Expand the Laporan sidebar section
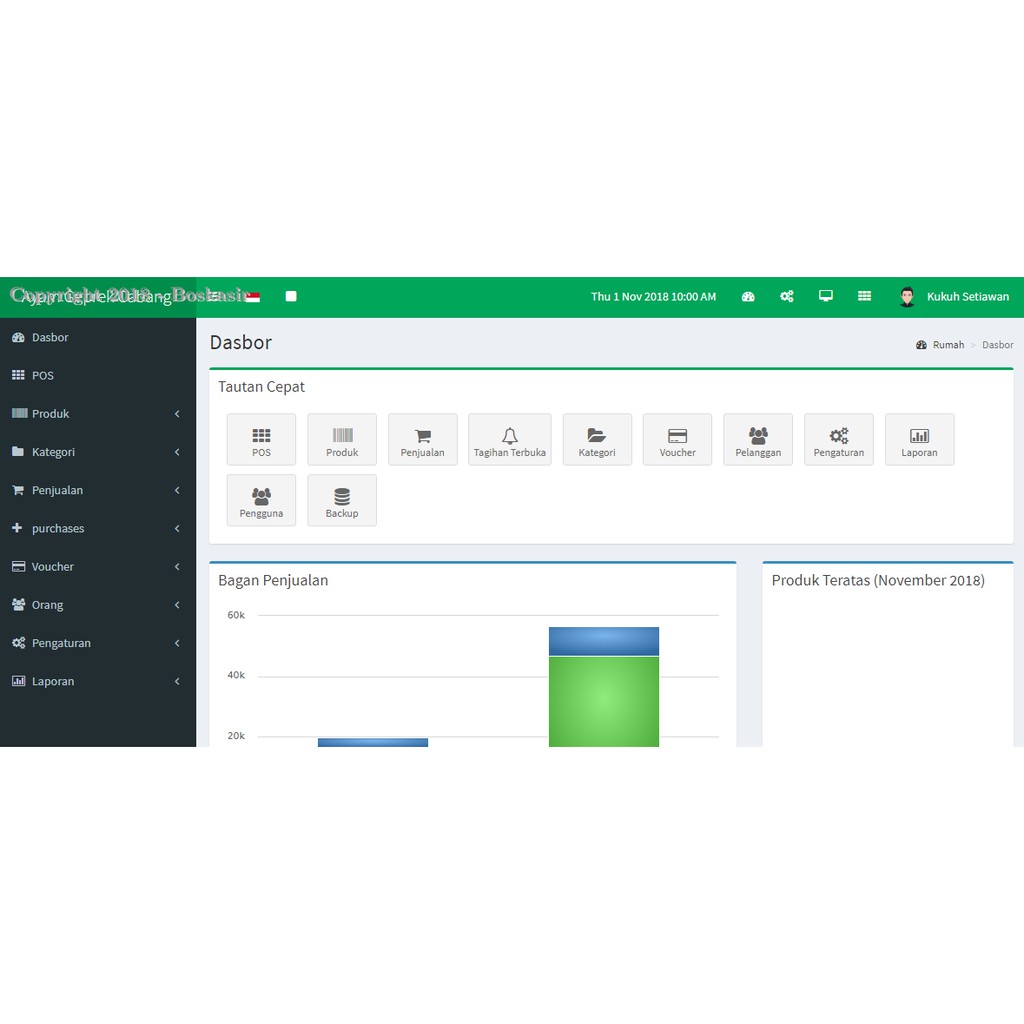The width and height of the screenshot is (1024, 1024). [97, 681]
